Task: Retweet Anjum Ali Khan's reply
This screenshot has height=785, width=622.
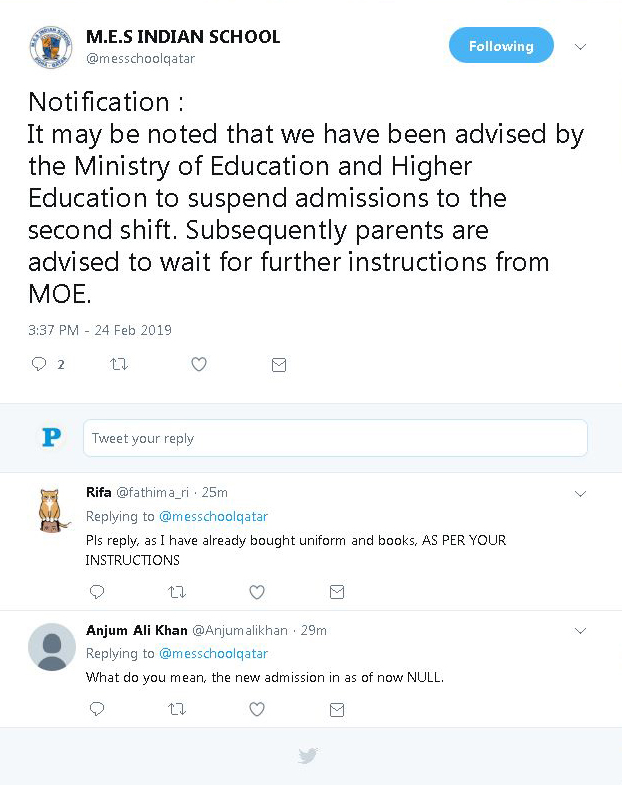Action: 177,709
